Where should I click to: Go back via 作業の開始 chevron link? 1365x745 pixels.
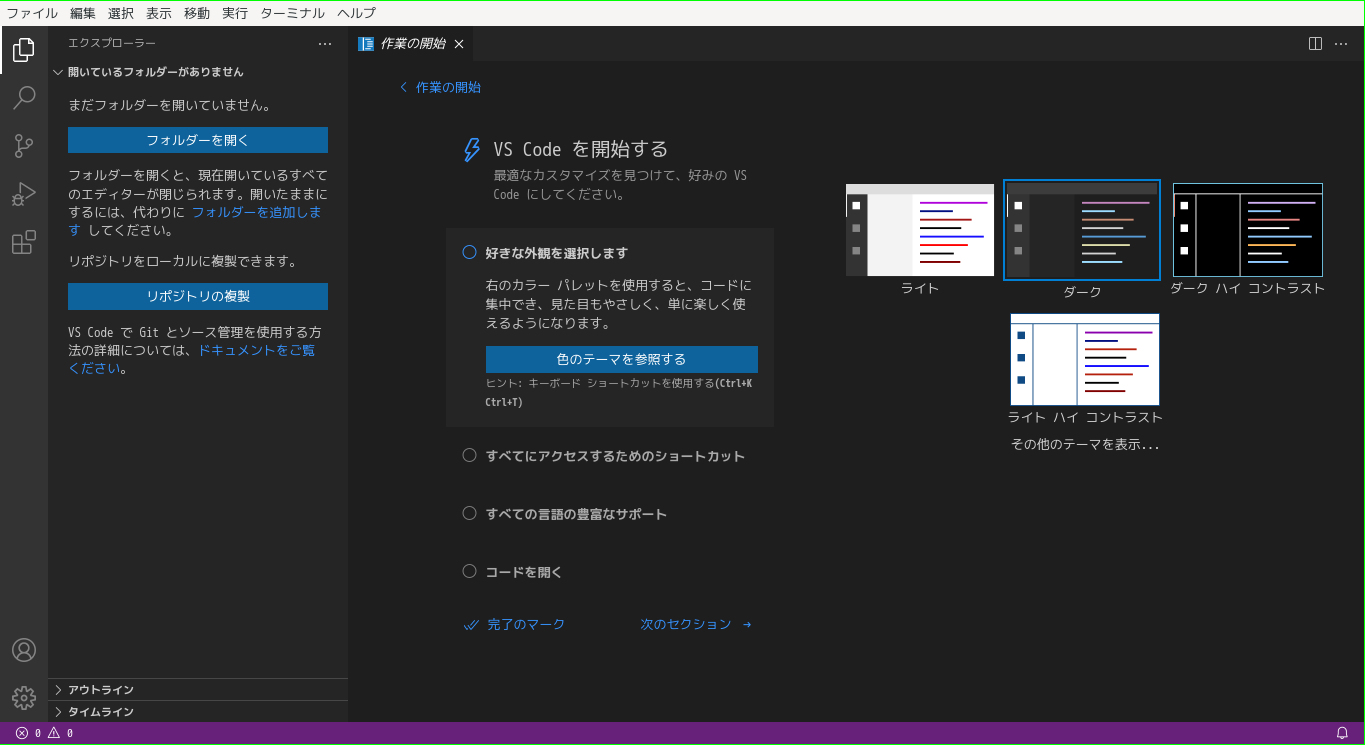[x=440, y=87]
